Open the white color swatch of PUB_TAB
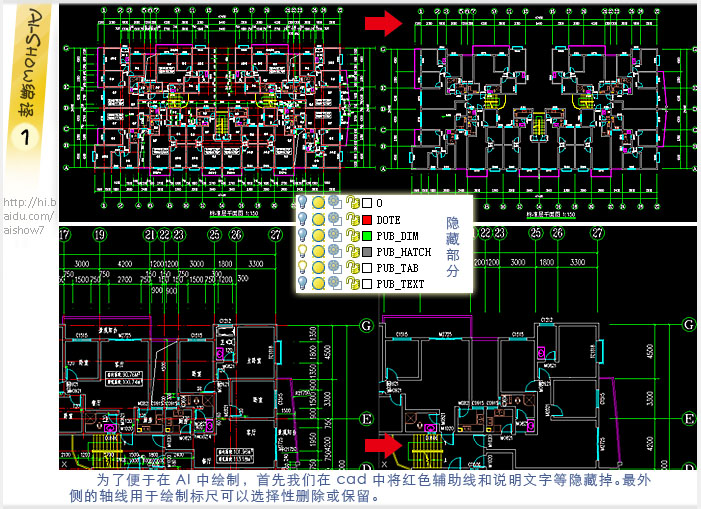701x509 pixels. pos(367,268)
